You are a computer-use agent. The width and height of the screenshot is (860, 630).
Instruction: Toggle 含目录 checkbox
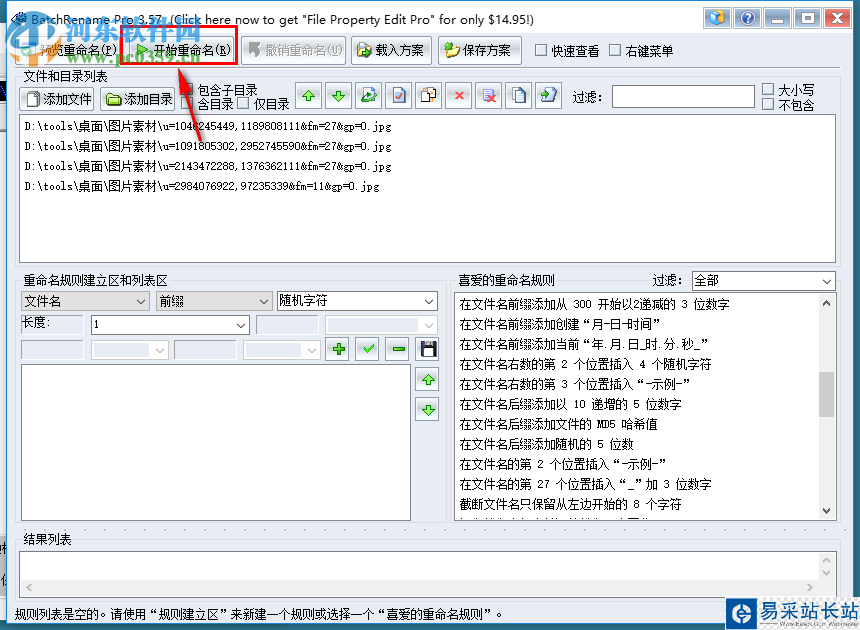[187, 104]
